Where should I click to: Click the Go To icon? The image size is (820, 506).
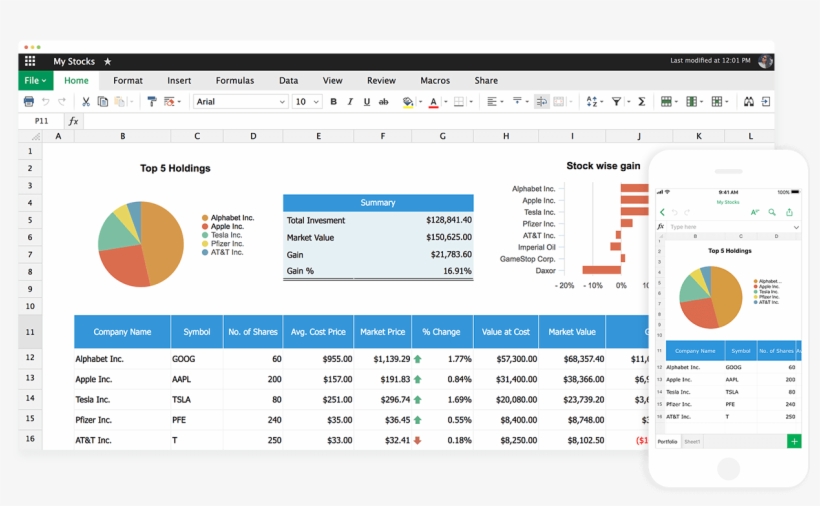coord(766,101)
